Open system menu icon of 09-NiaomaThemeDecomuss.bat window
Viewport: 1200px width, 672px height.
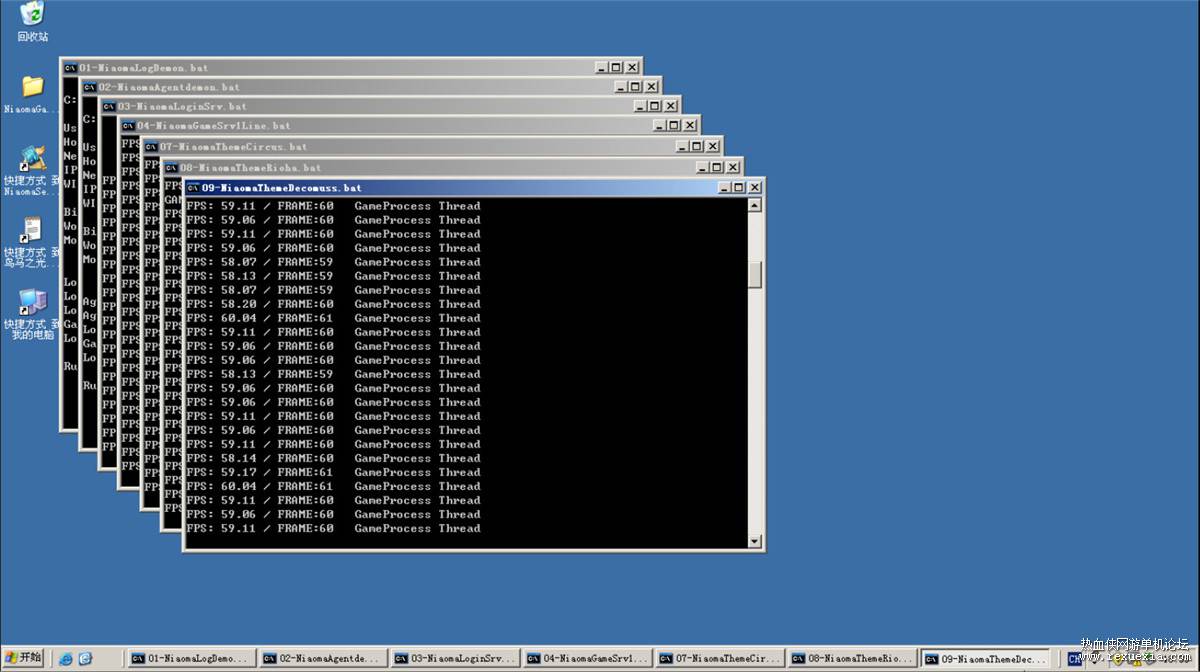pos(194,187)
